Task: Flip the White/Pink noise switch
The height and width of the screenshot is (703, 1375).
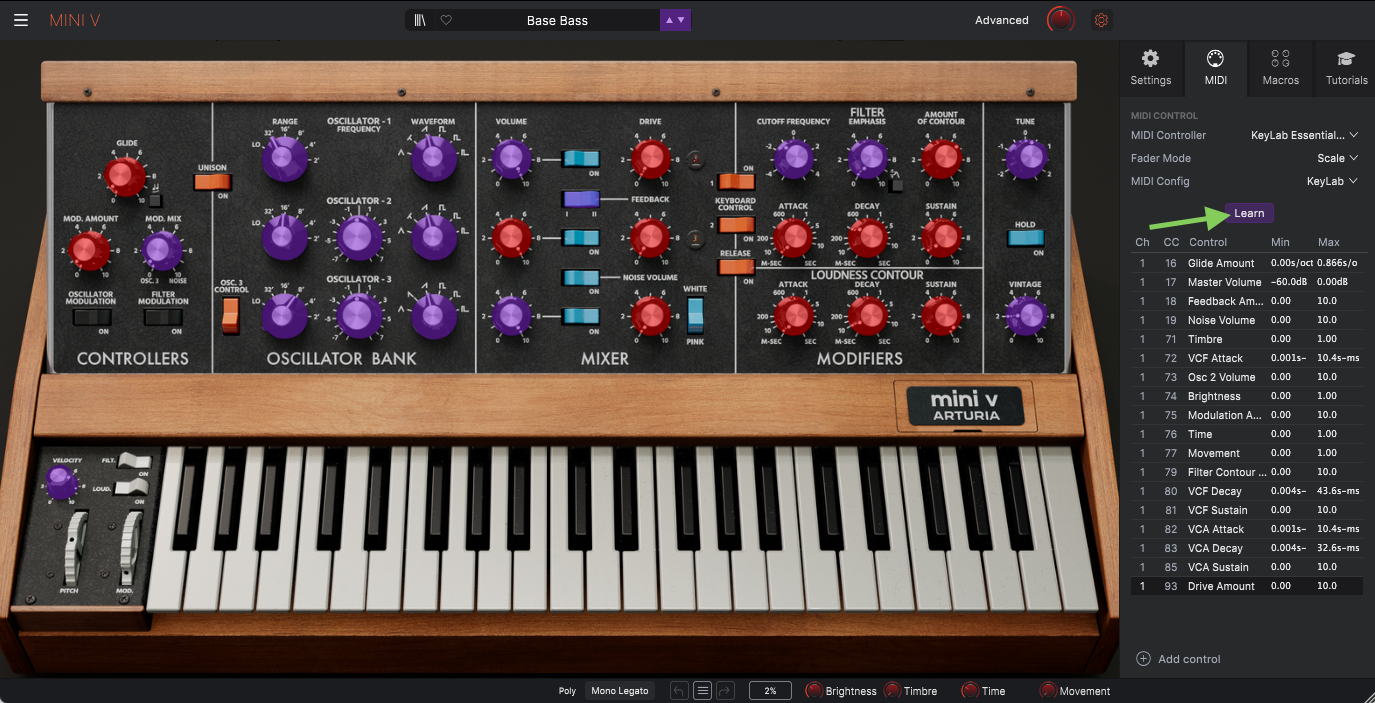Action: pos(695,315)
